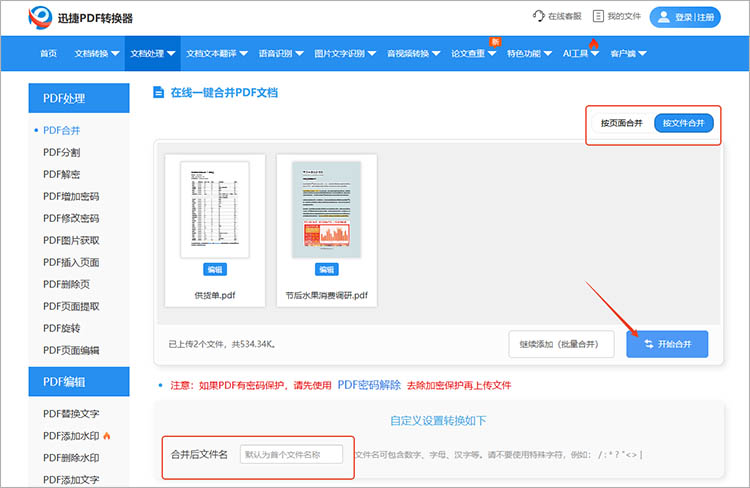Screen dimensions: 750x488
Task: Click the 在线一键合并PDF文档 title
Action: 224,92
